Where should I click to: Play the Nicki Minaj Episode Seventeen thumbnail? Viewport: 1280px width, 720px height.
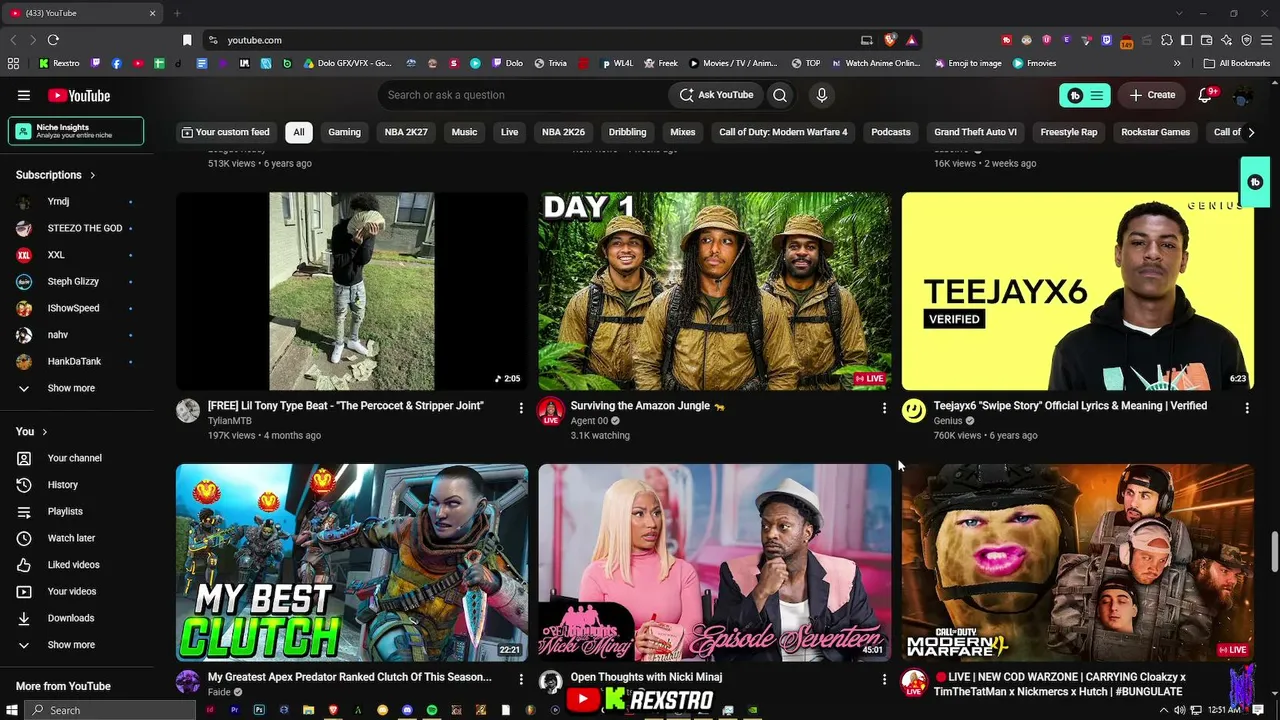pos(715,563)
